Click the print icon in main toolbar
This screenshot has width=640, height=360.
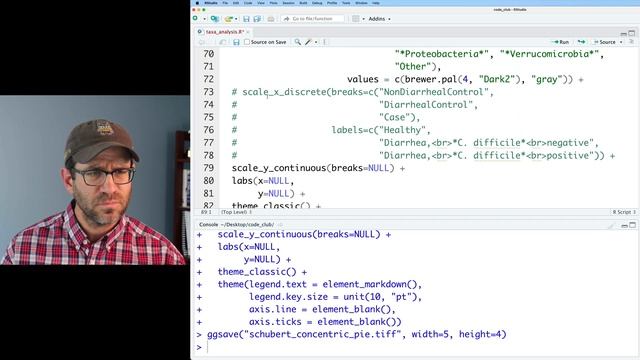coord(271,19)
